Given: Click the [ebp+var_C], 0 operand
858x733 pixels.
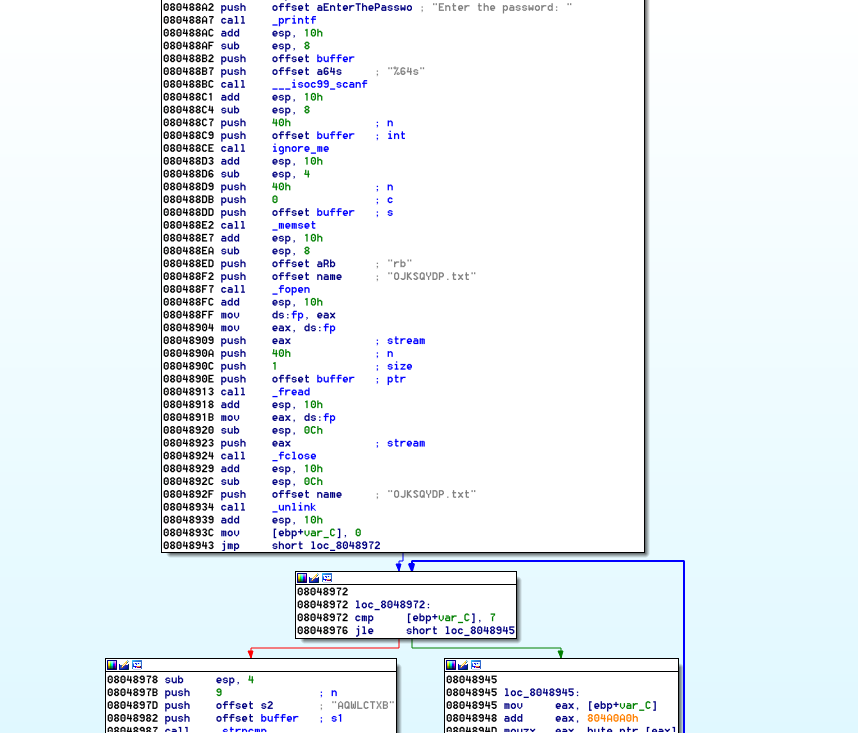Looking at the screenshot, I should pyautogui.click(x=316, y=533).
